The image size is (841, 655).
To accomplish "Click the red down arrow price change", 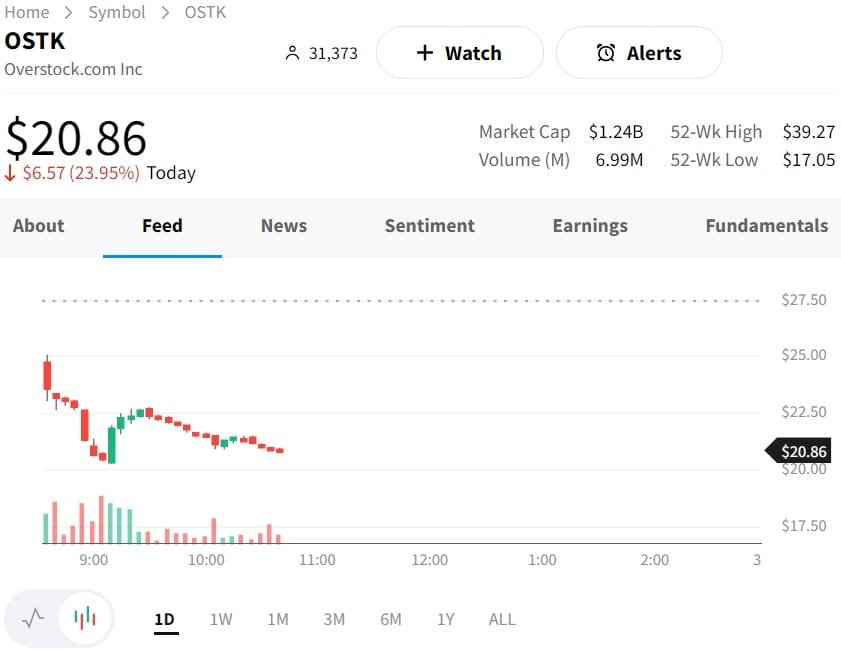I will [x=11, y=173].
